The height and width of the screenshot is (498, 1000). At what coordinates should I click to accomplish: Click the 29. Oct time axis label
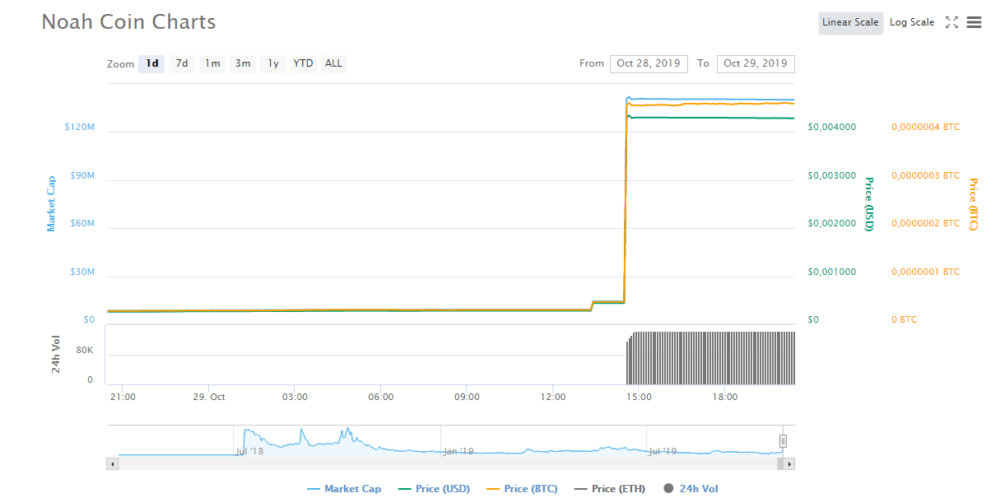point(209,397)
